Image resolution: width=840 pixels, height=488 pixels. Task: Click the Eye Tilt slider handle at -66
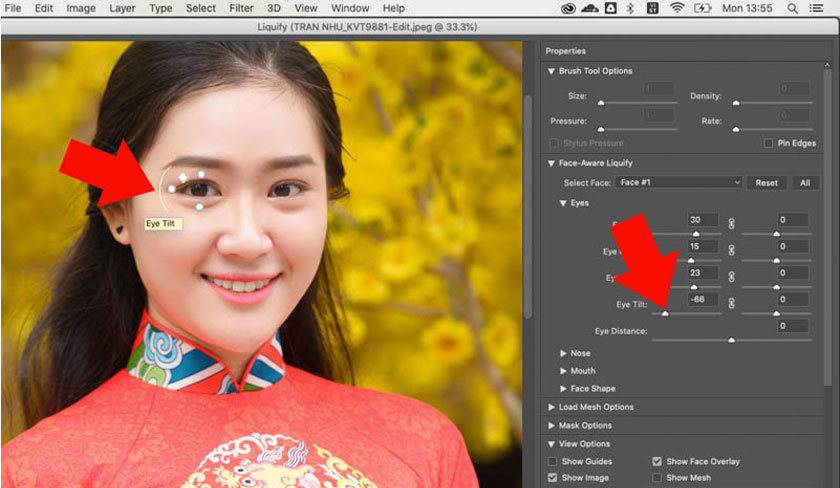pyautogui.click(x=665, y=313)
